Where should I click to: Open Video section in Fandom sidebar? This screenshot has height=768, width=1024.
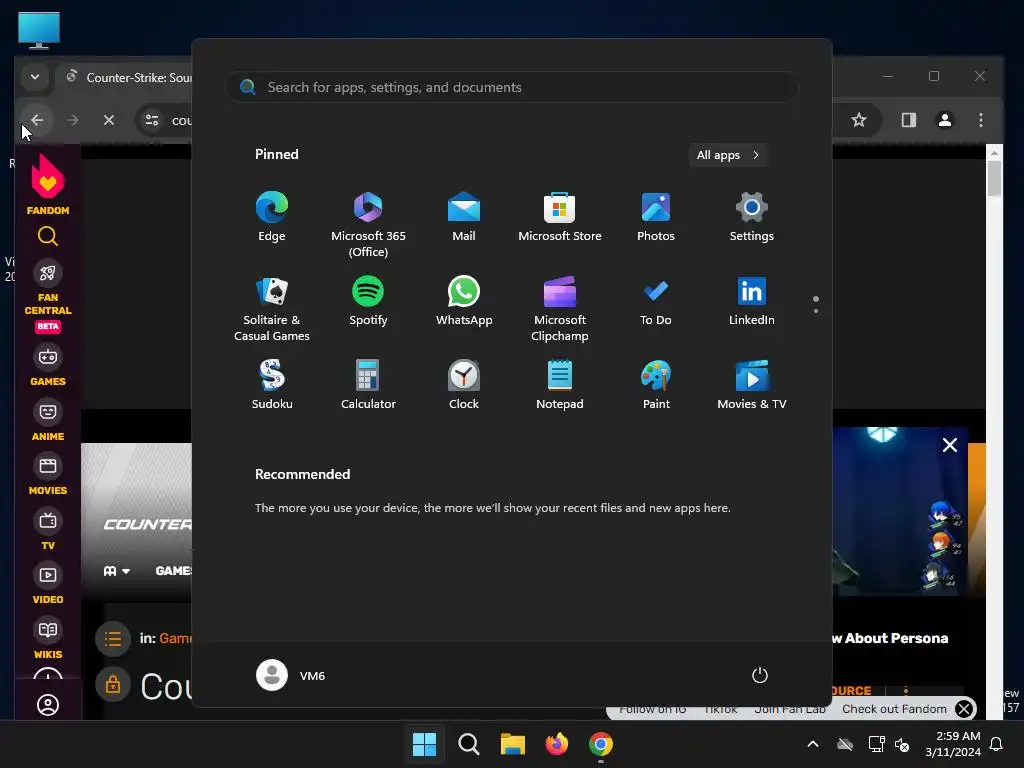[x=48, y=584]
